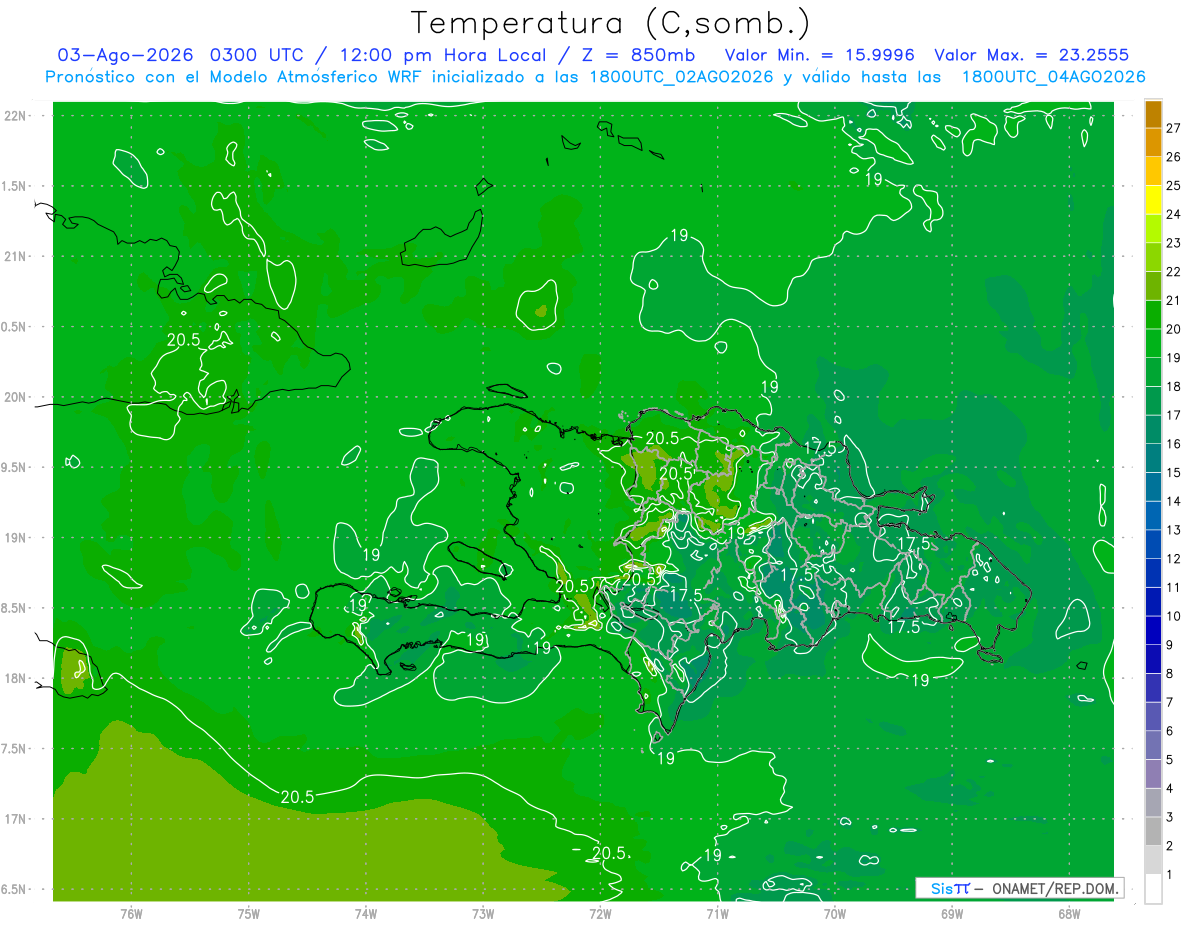
Task: Click the "73W" longitude axis label
Action: coord(482,914)
